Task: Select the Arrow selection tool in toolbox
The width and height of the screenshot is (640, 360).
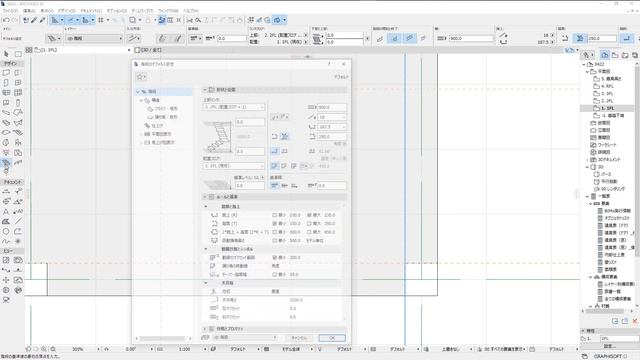Action: [6, 54]
